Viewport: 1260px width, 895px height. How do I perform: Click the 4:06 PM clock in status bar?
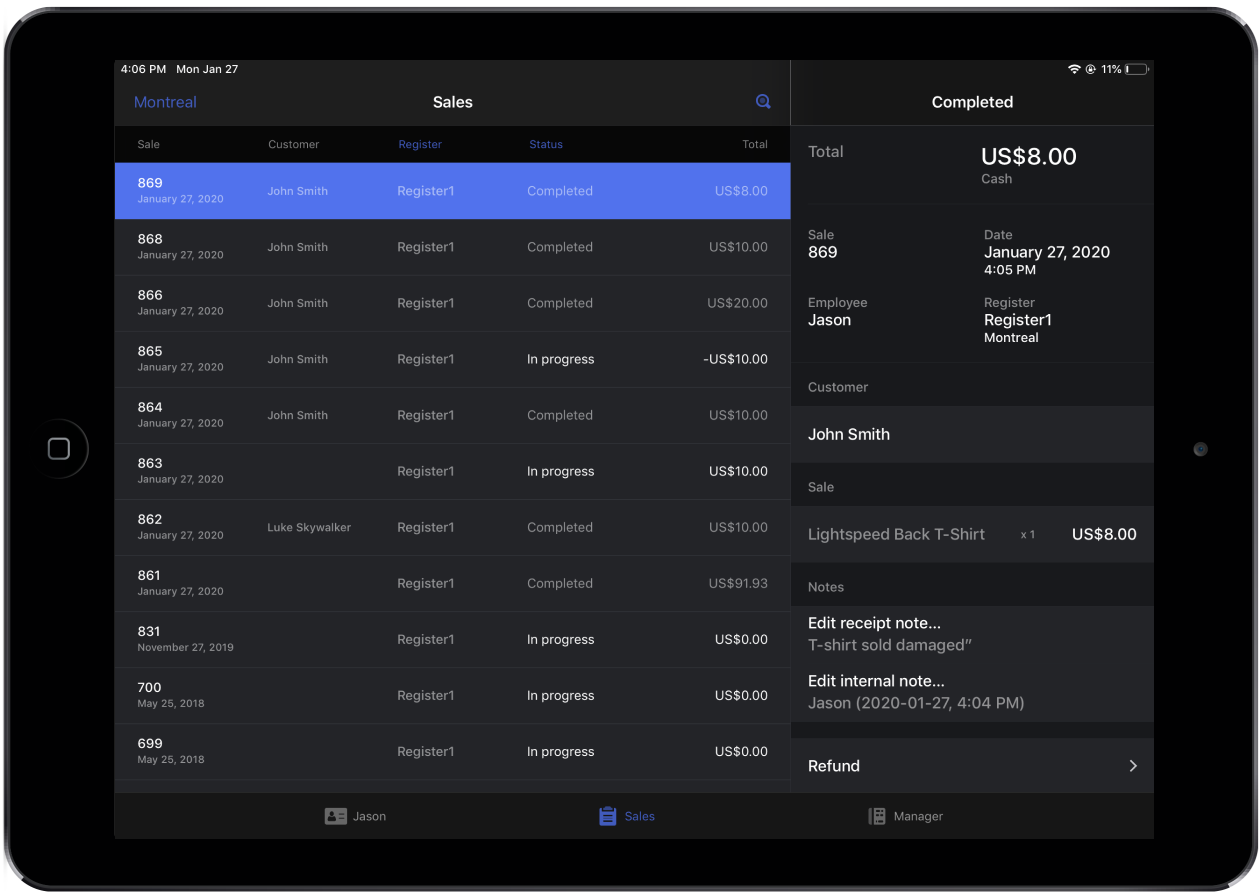point(143,70)
